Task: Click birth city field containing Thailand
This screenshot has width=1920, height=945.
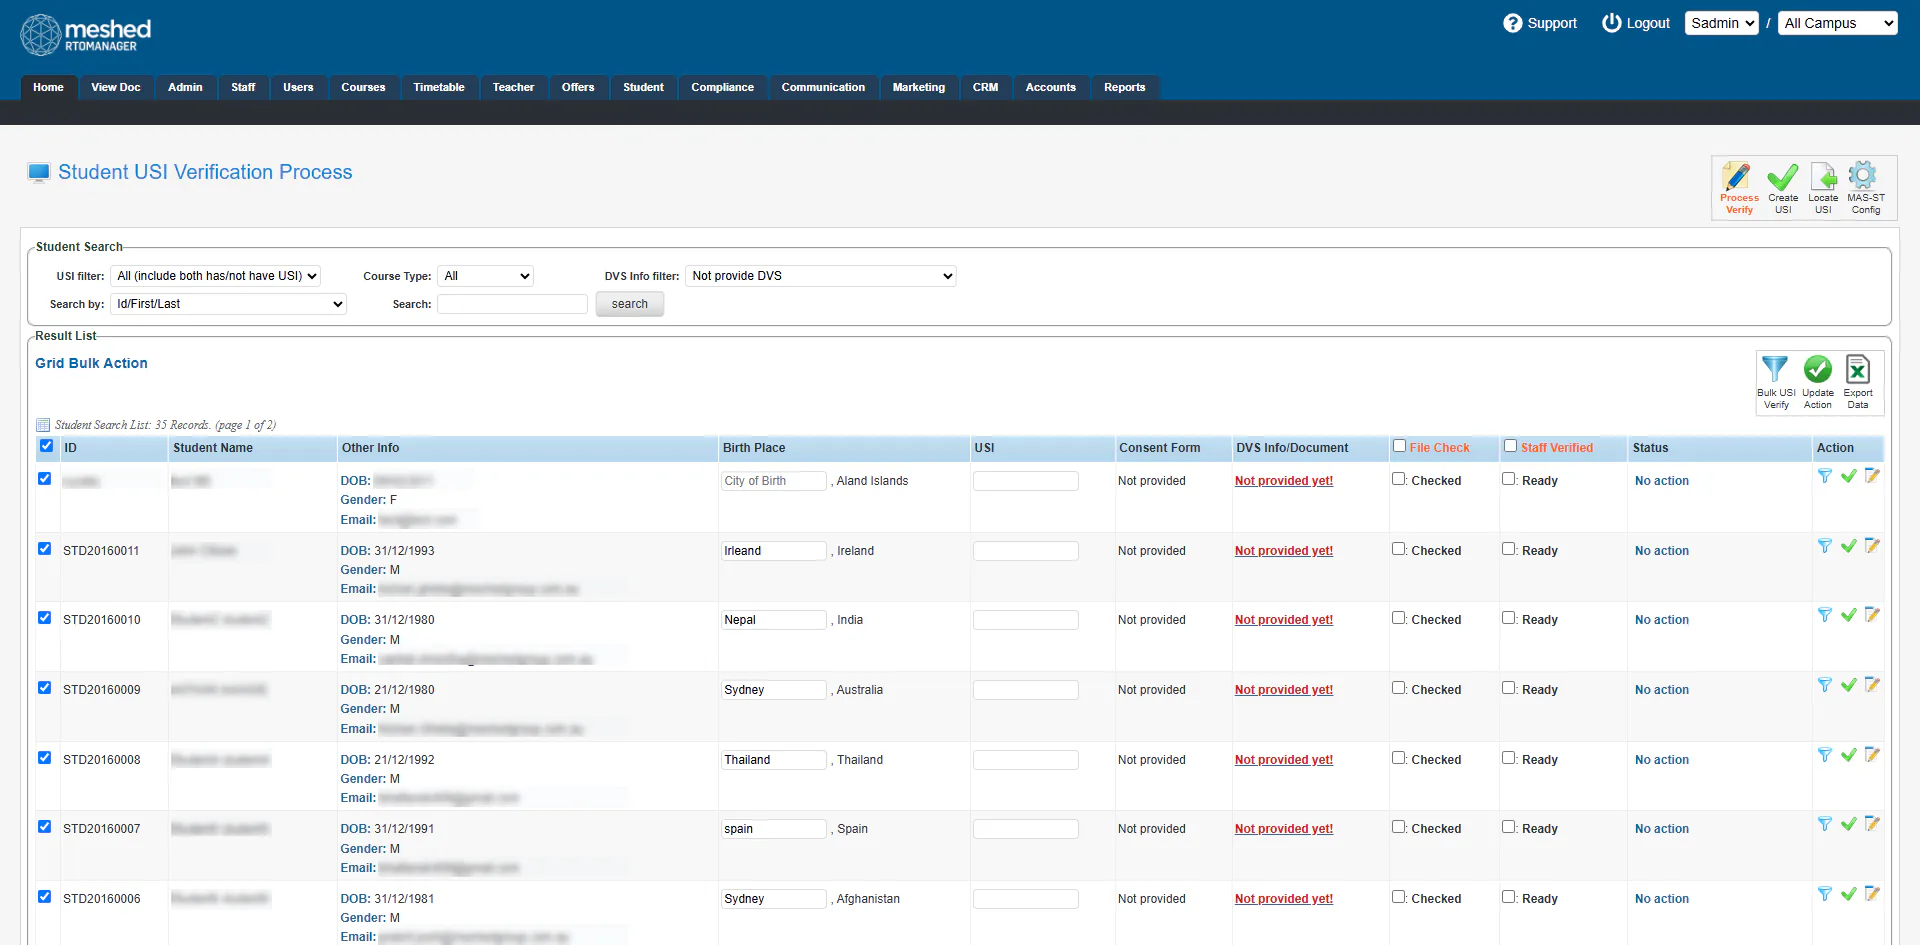Action: [774, 760]
